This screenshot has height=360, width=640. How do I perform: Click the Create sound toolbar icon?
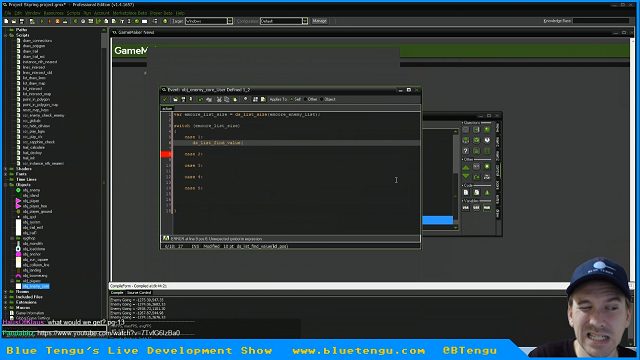(83, 21)
